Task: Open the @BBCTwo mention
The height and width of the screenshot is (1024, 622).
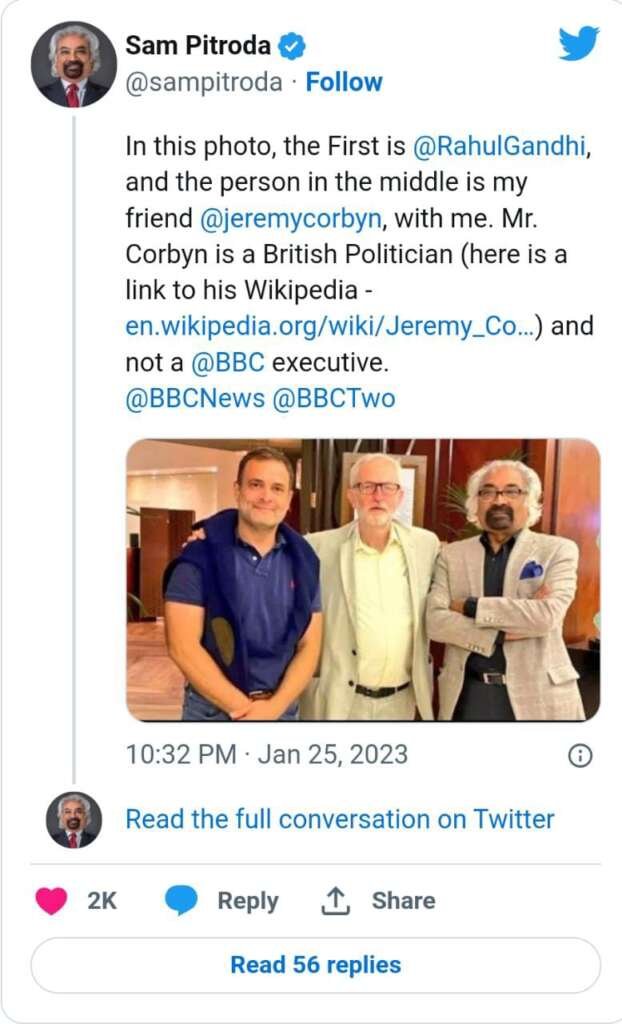Action: point(333,398)
